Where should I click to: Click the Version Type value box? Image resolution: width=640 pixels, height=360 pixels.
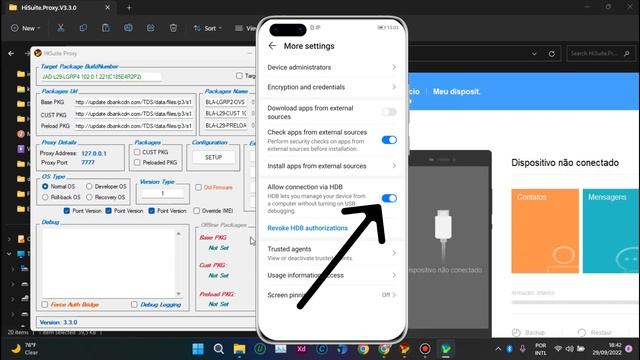[x=163, y=193]
